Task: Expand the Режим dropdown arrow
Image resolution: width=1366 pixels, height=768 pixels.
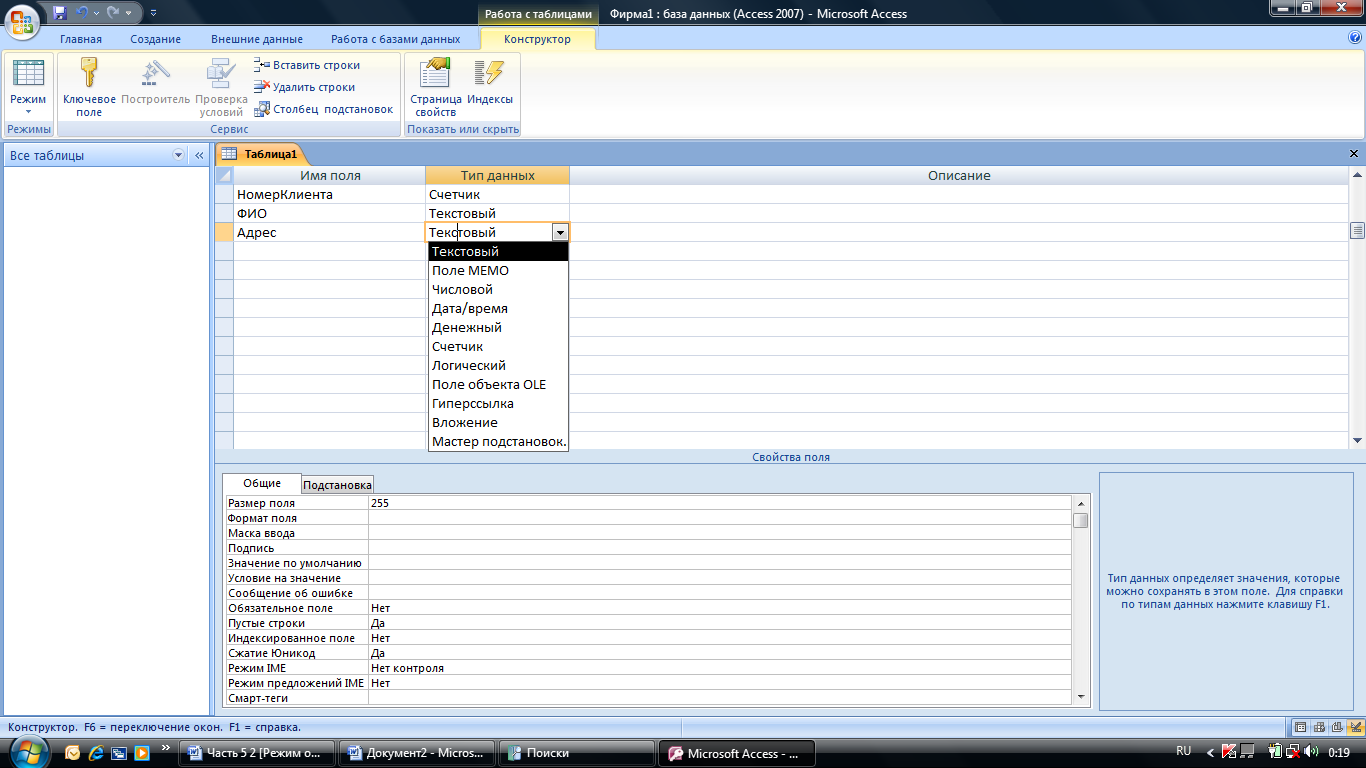Action: [x=28, y=112]
